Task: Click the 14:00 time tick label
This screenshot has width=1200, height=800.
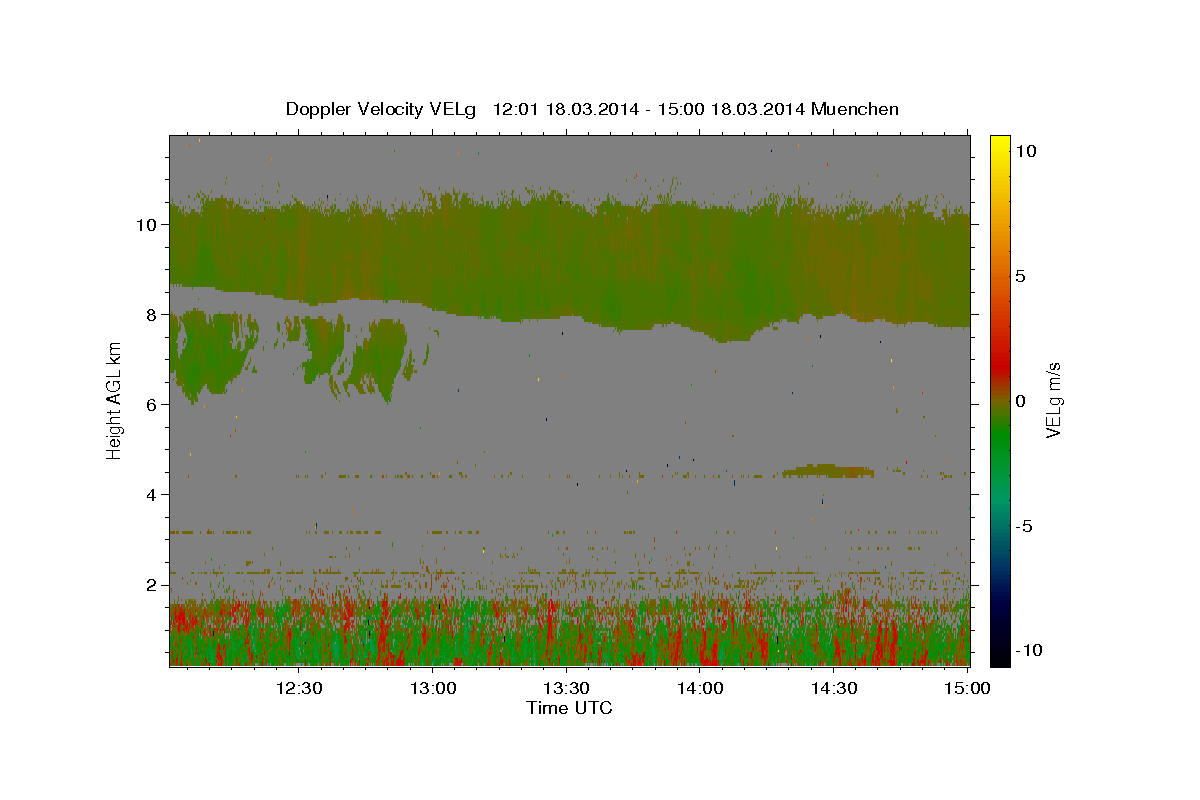Action: 700,688
